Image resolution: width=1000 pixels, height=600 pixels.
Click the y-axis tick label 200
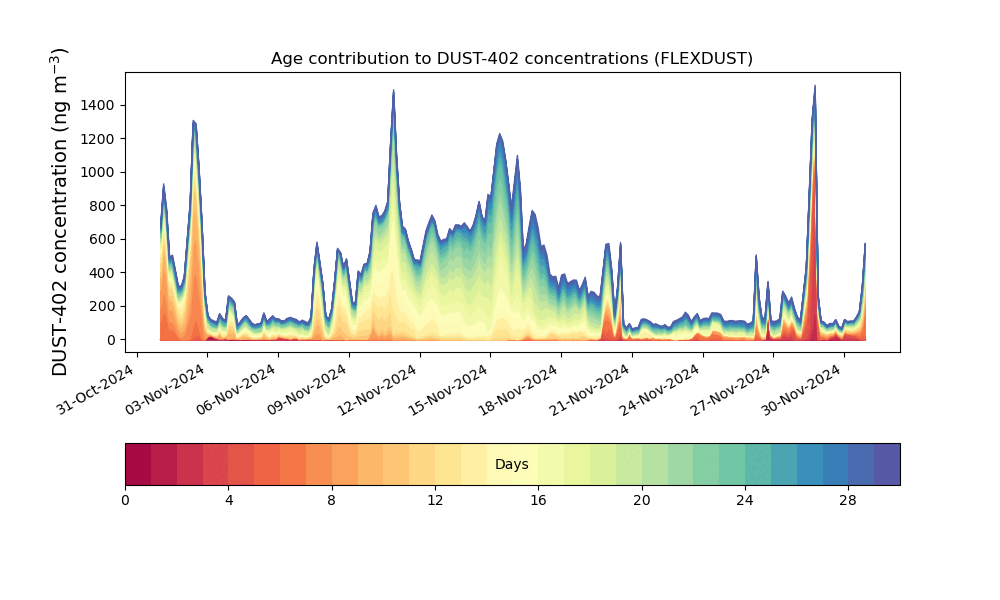[x=102, y=306]
